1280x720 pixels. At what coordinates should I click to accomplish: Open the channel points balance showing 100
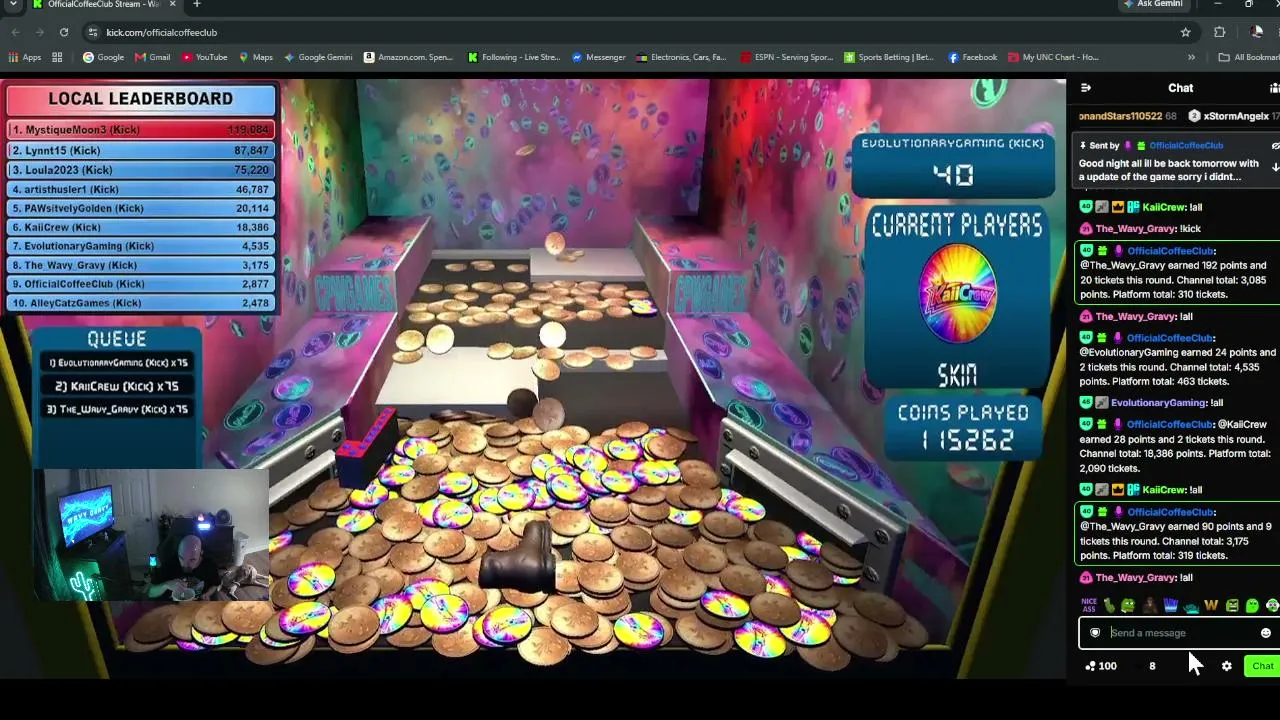[1101, 666]
